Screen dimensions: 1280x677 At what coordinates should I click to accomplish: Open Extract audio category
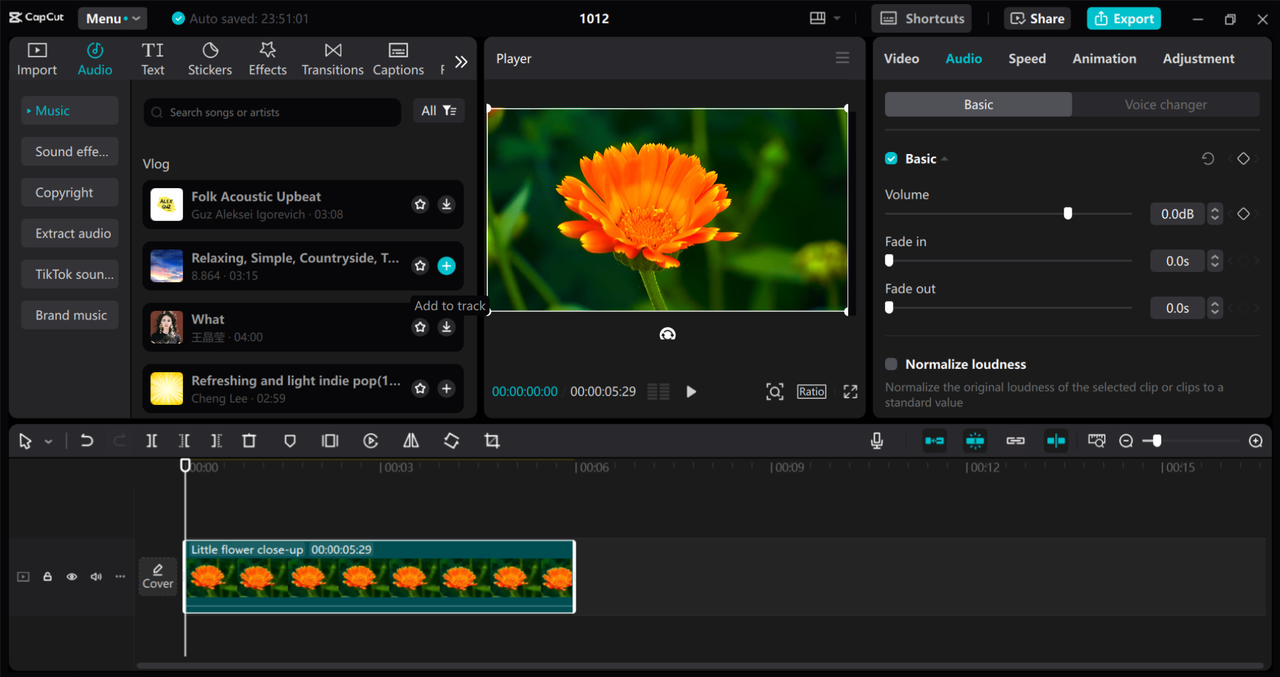pos(70,233)
